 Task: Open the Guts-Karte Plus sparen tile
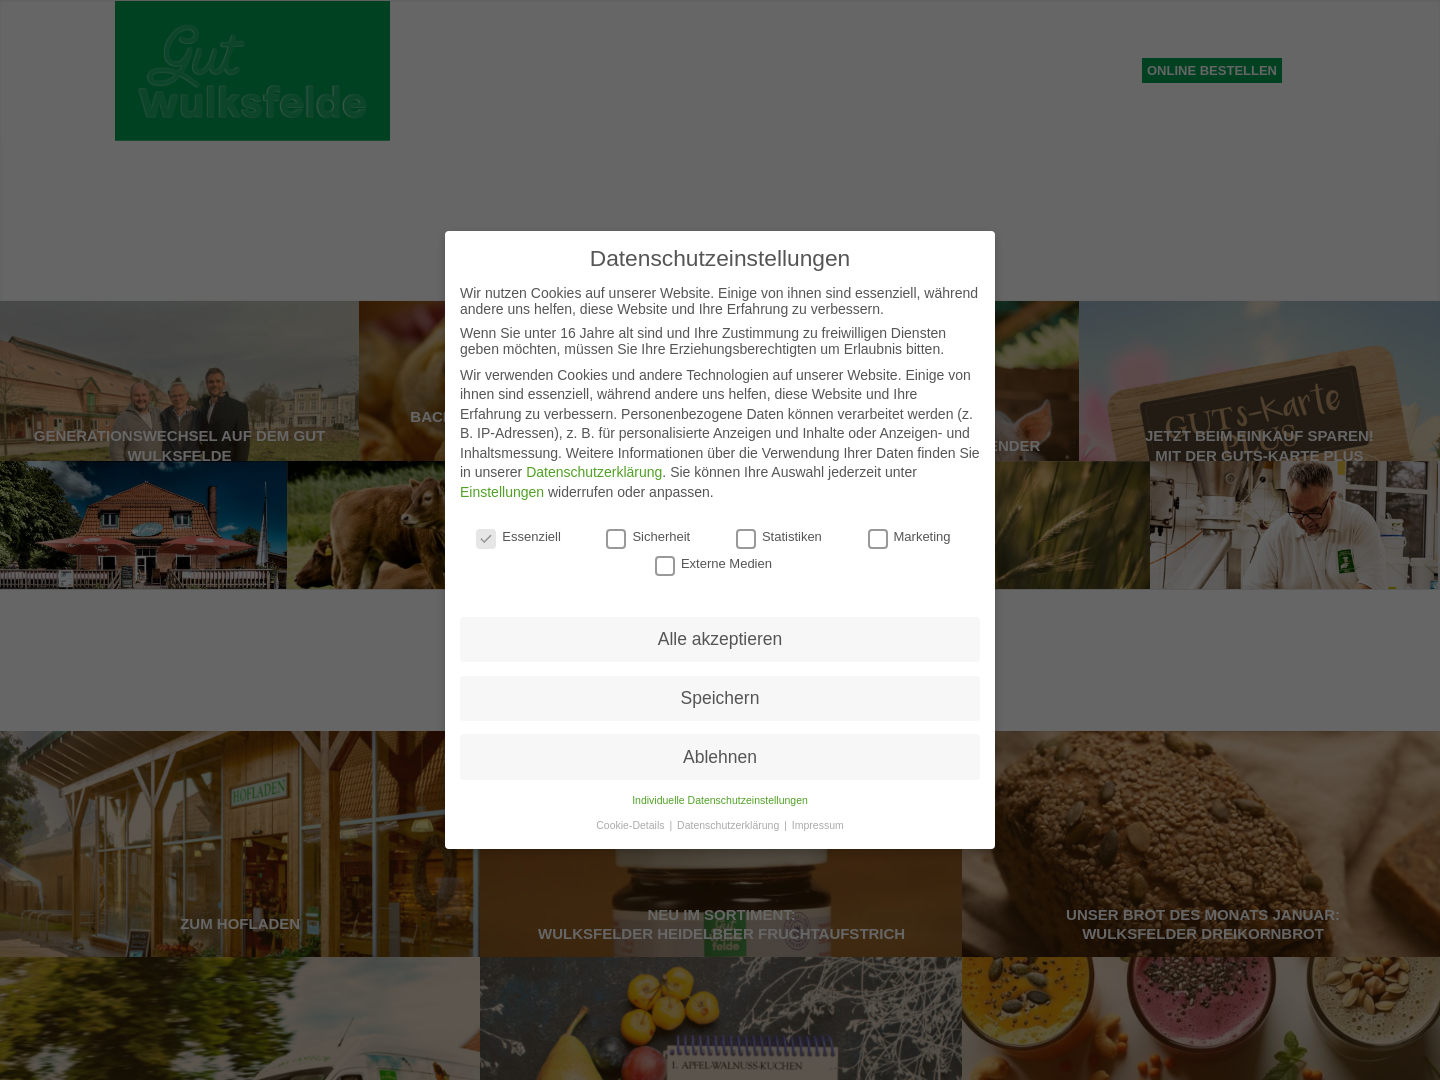point(1259,381)
